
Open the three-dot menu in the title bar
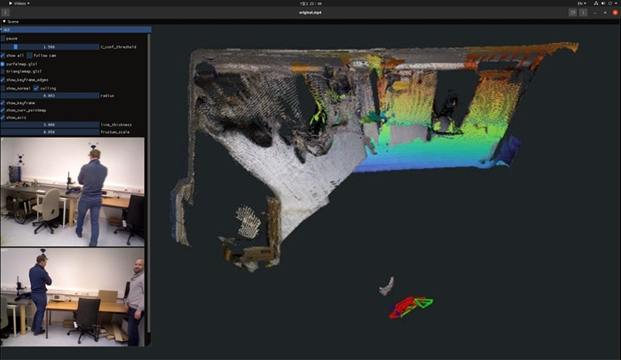(583, 13)
